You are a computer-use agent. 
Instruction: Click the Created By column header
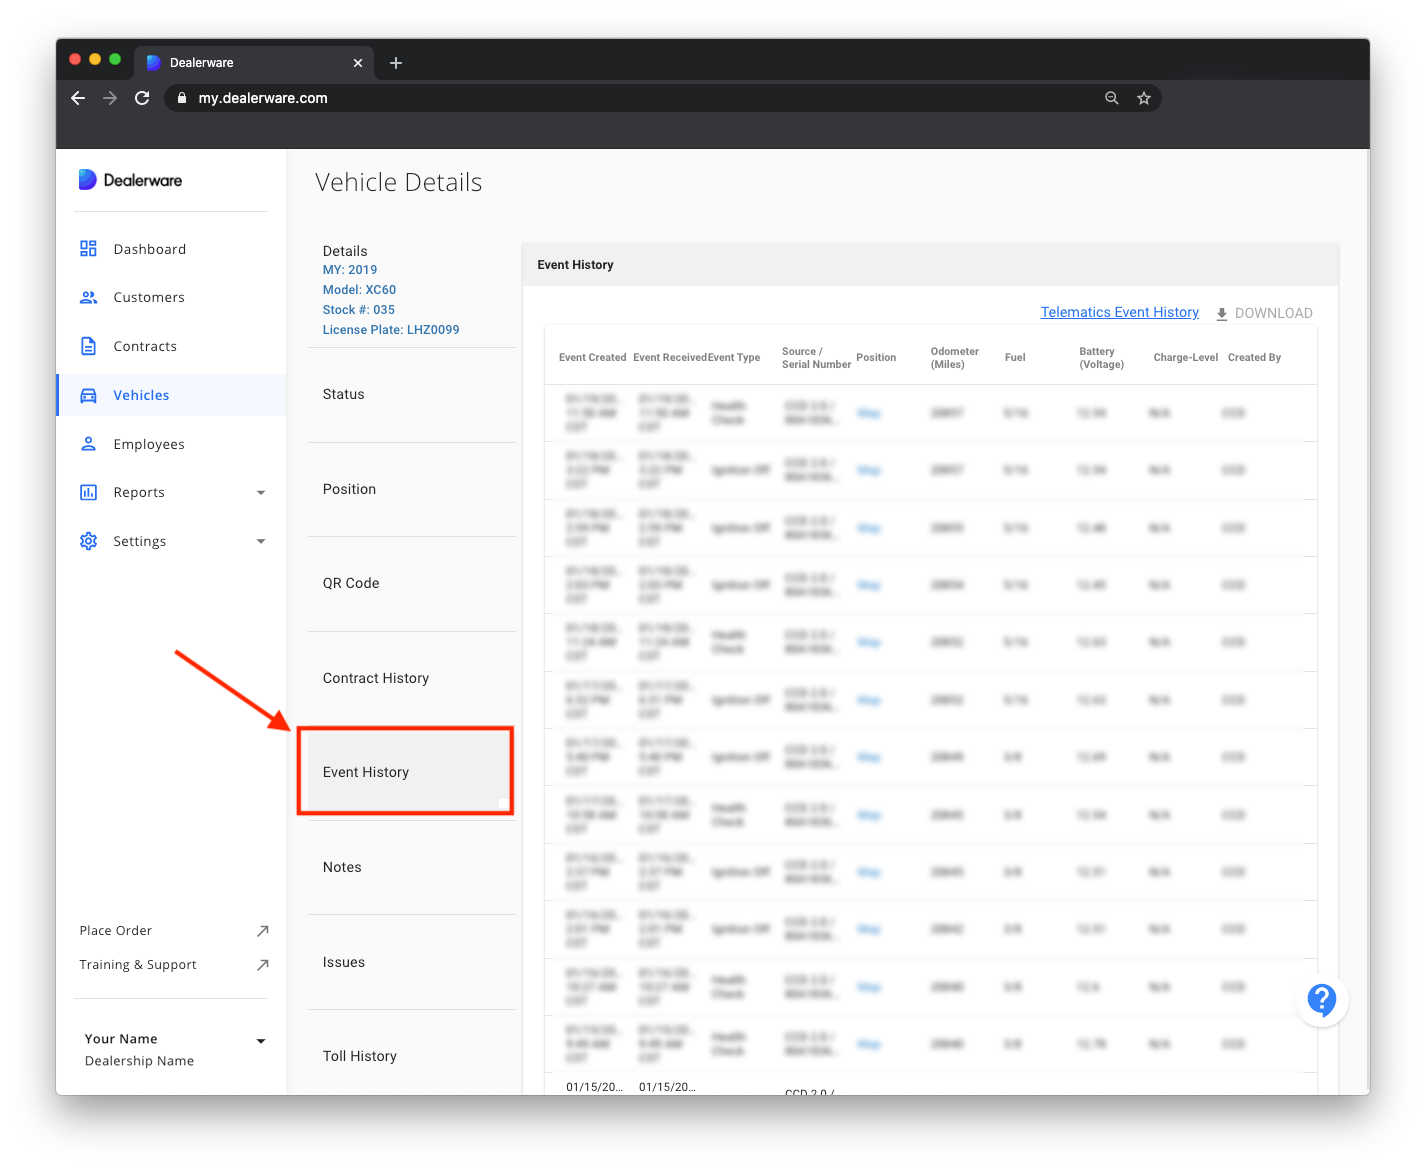coord(1254,357)
